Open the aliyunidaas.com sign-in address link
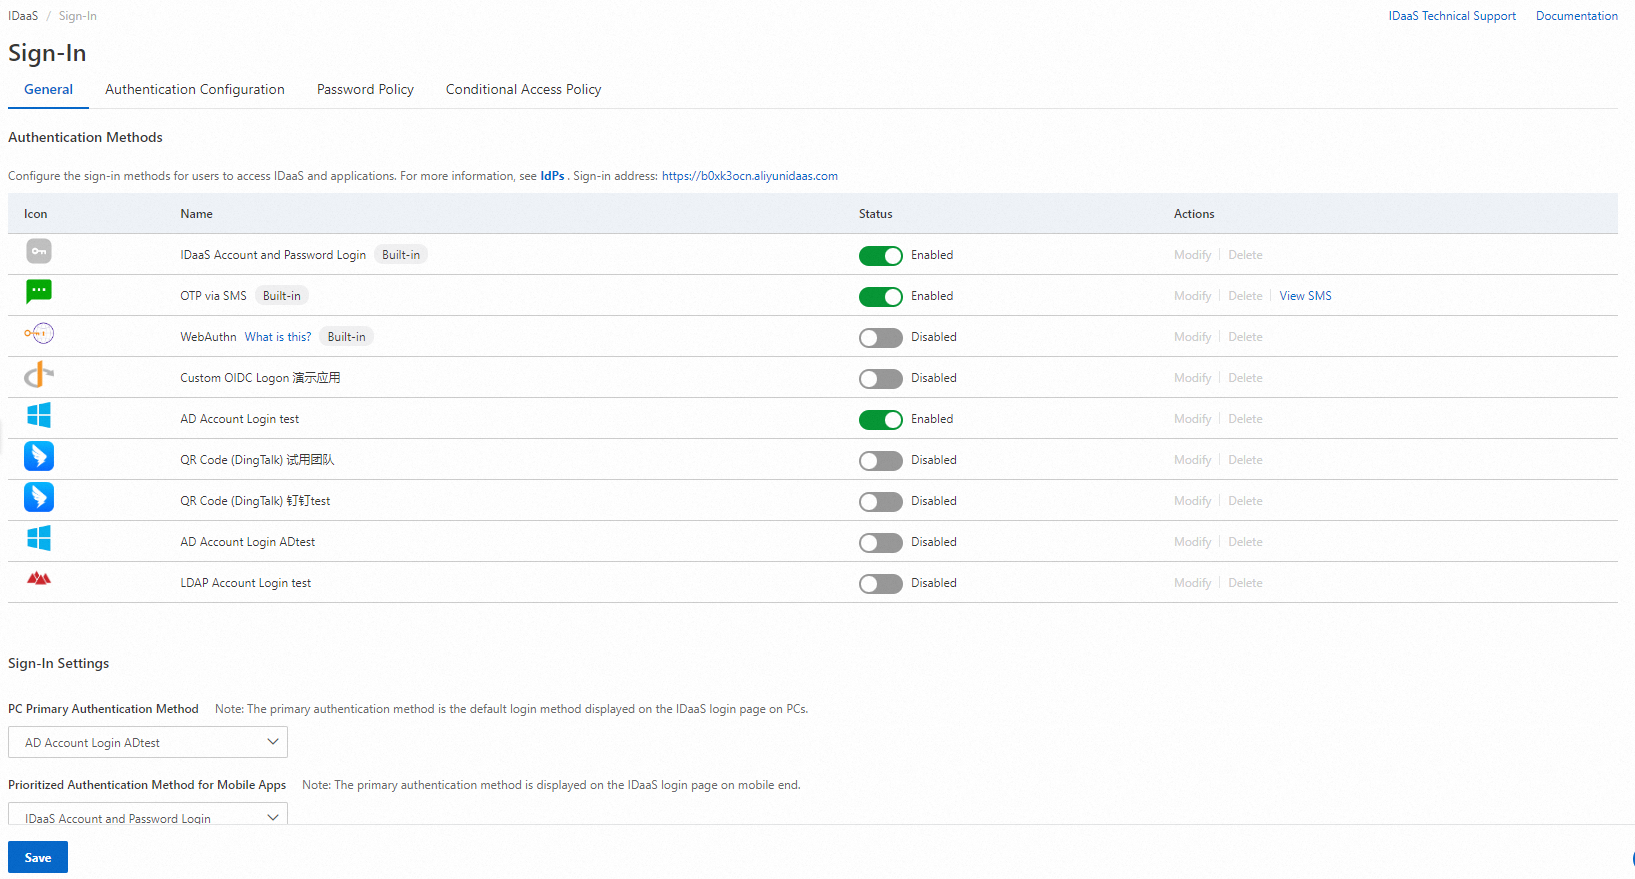Image resolution: width=1635 pixels, height=879 pixels. (750, 176)
